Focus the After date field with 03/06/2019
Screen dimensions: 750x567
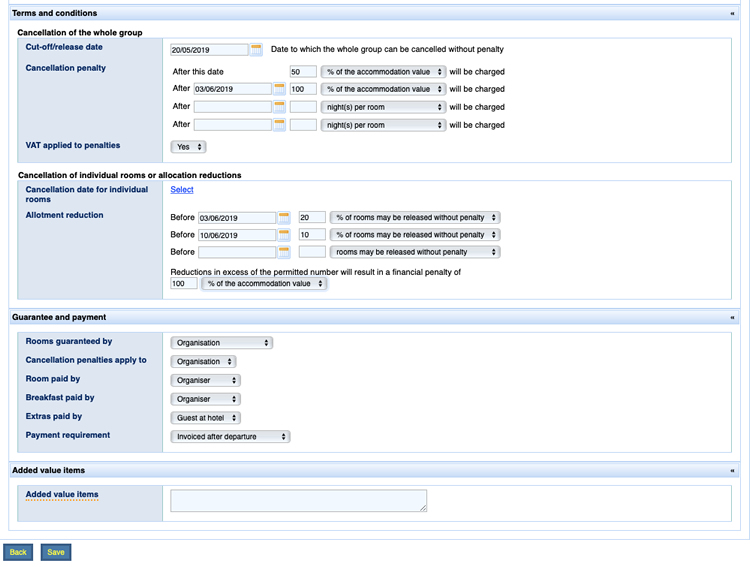[x=232, y=89]
